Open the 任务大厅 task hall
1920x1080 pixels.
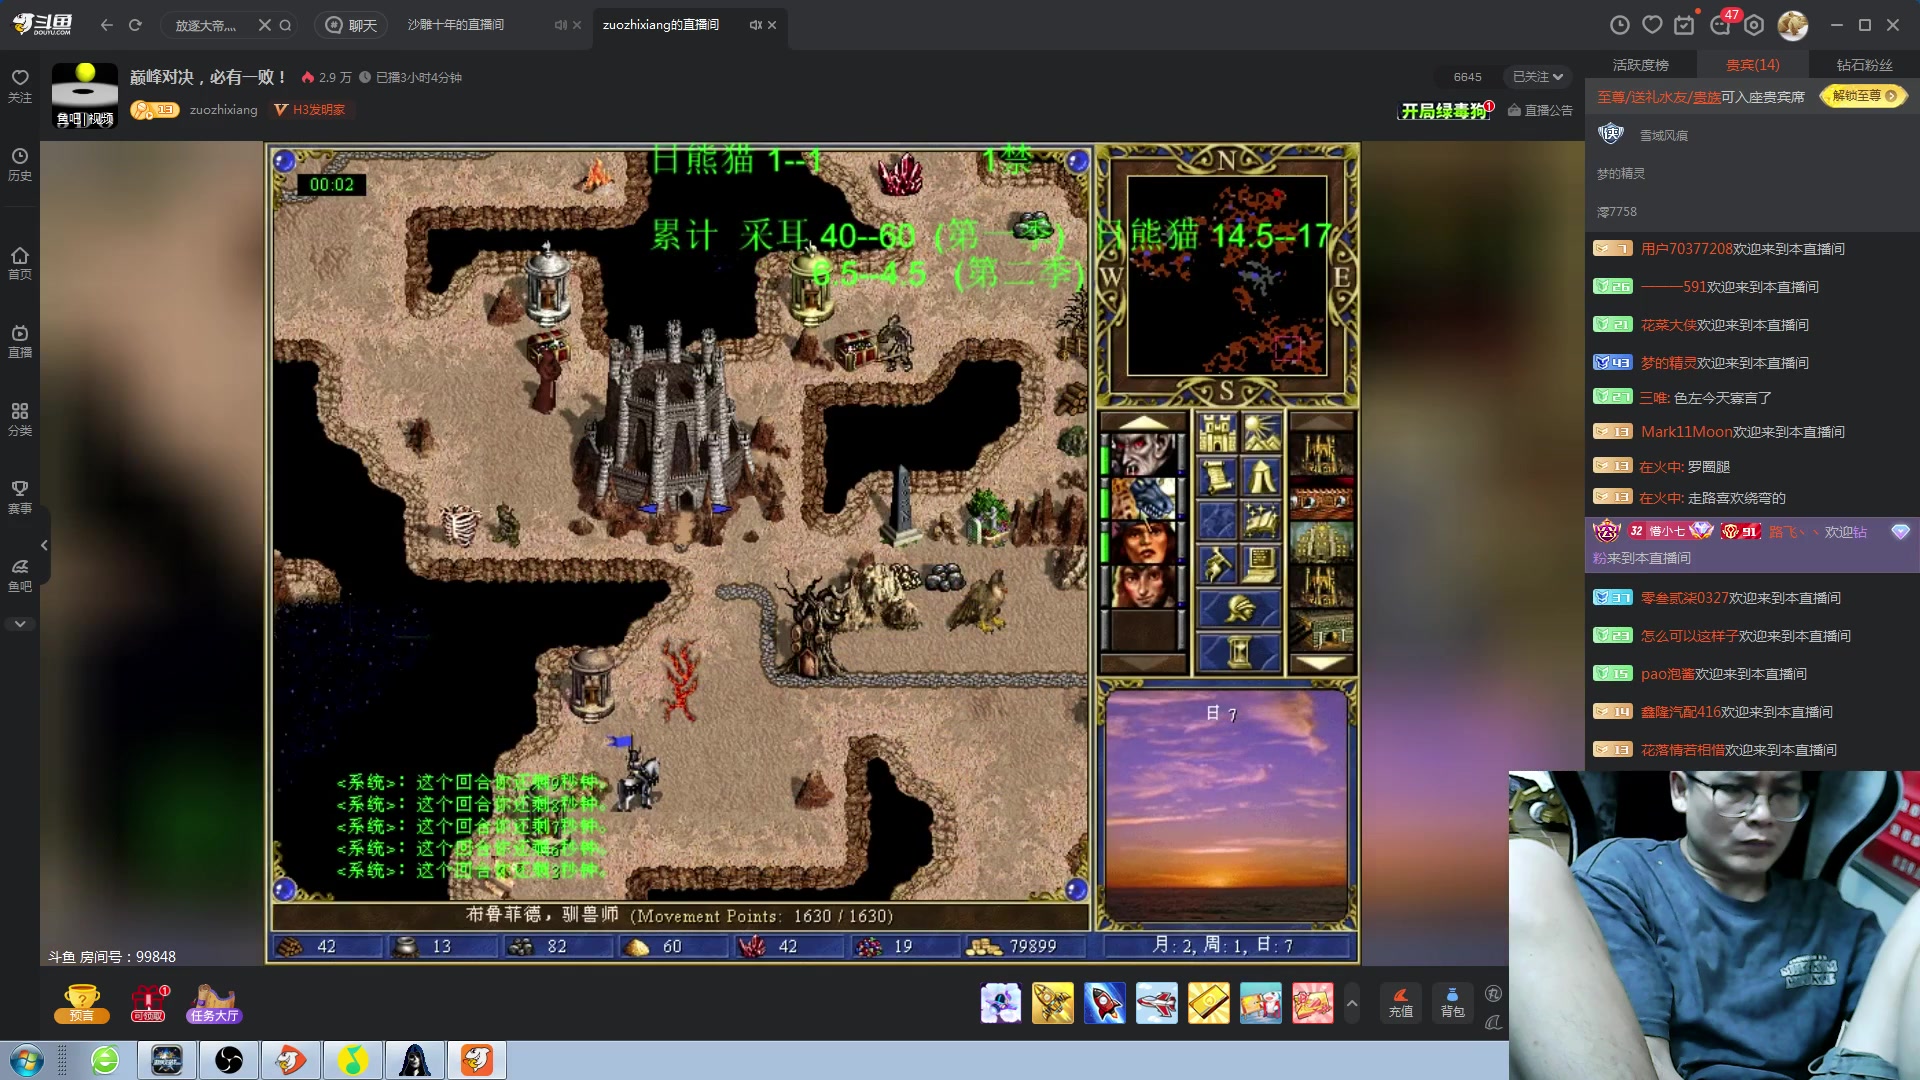click(x=214, y=1003)
